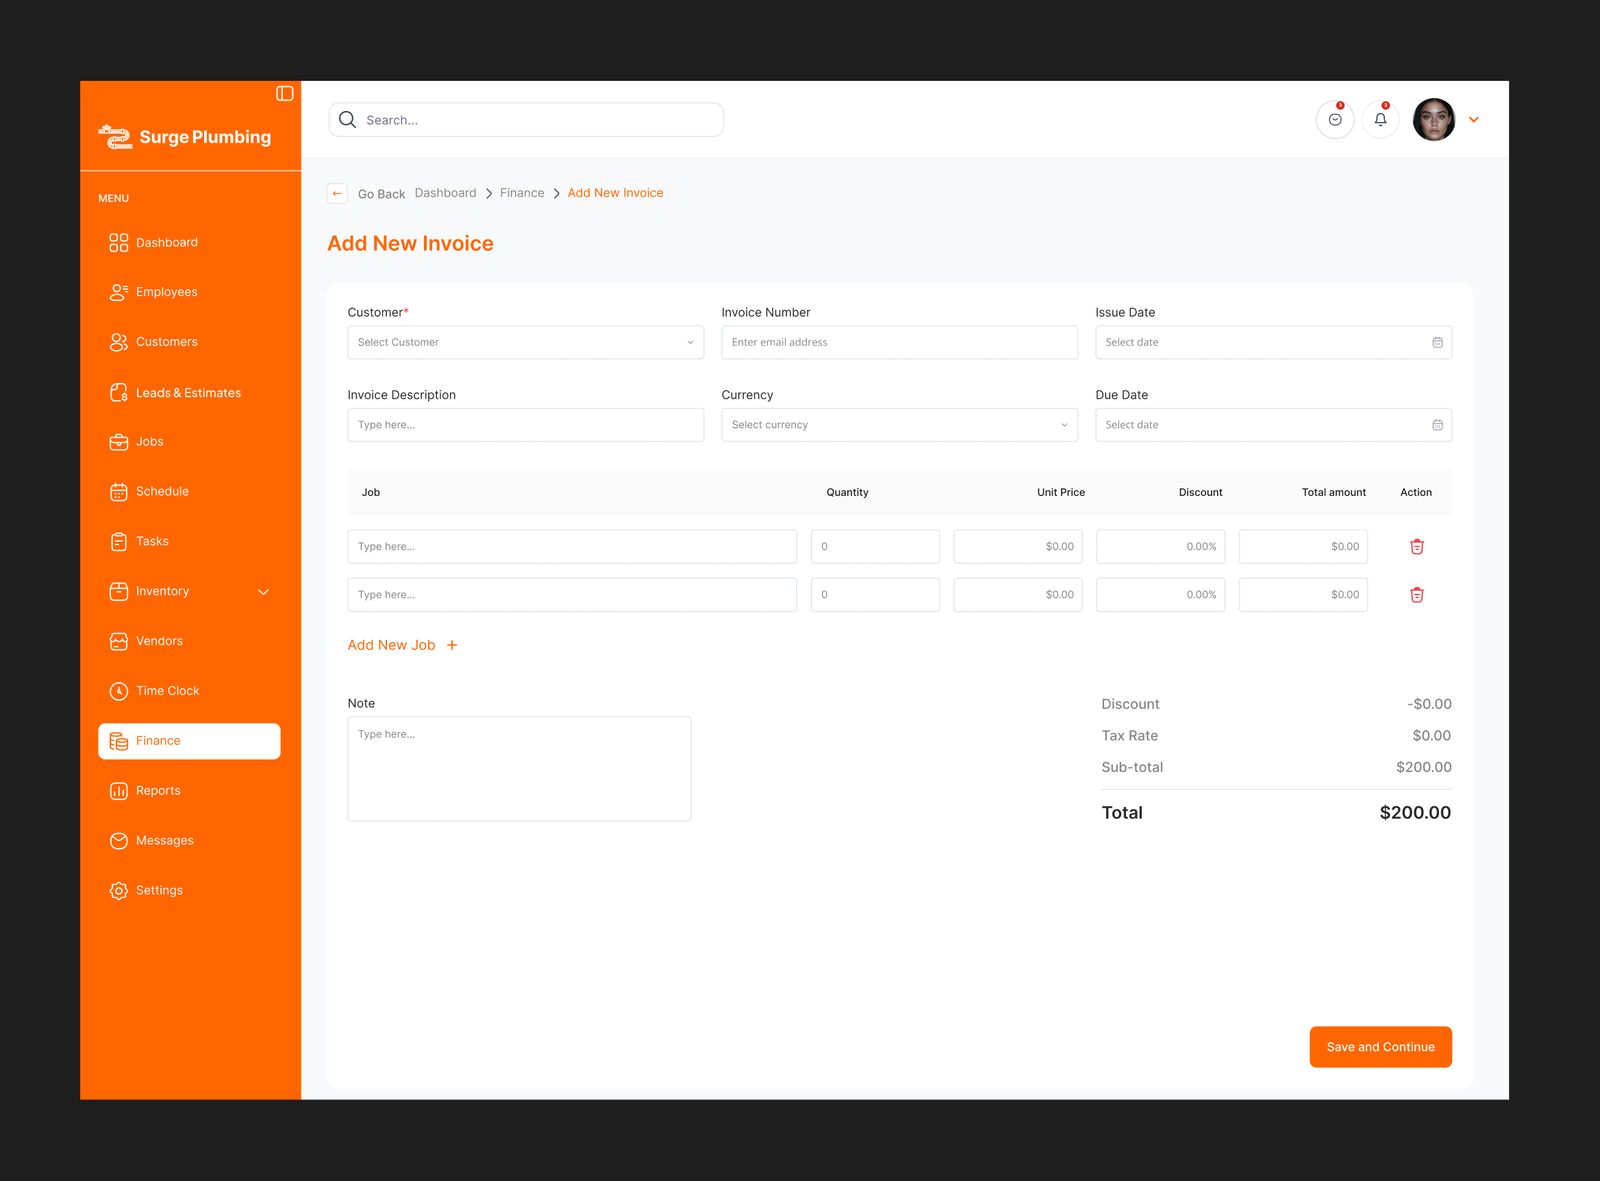Open the profile menu chevron
The width and height of the screenshot is (1600, 1181).
tap(1473, 120)
